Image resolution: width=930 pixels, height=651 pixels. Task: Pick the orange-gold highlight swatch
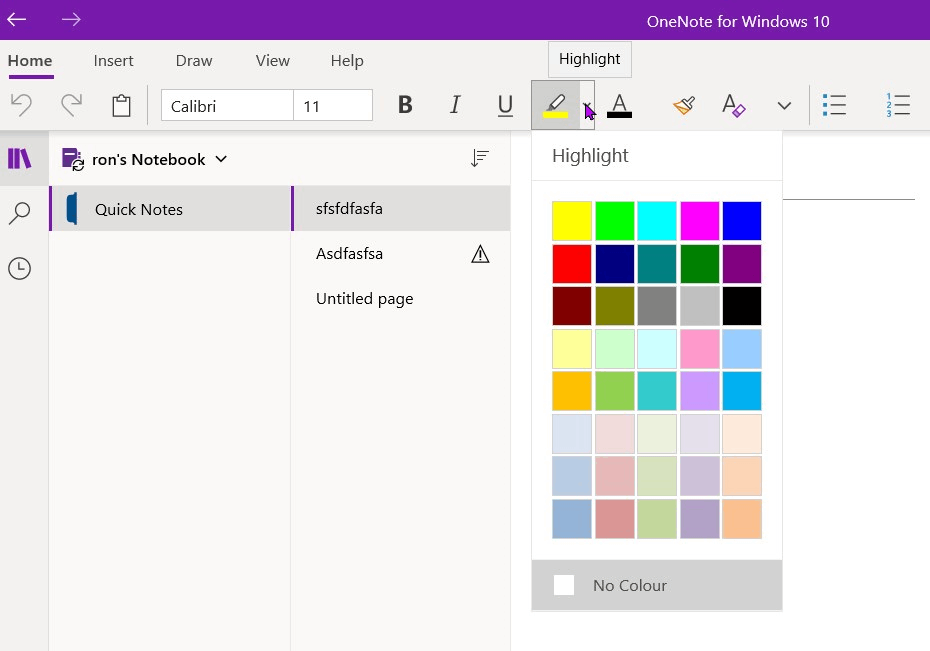tap(572, 391)
